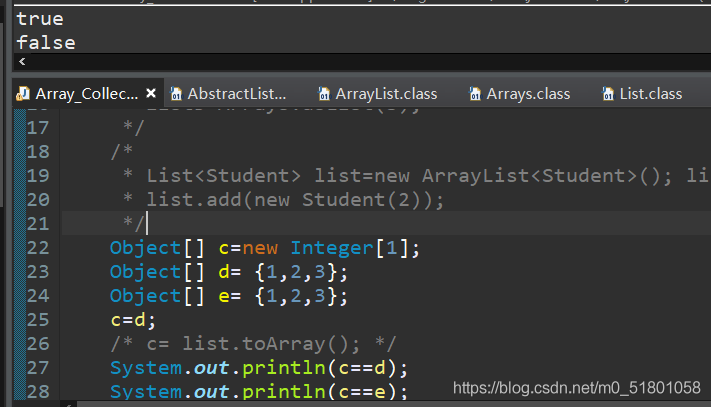Click line number 25 in the gutter
Screen dimensions: 711x407
(x=38, y=320)
